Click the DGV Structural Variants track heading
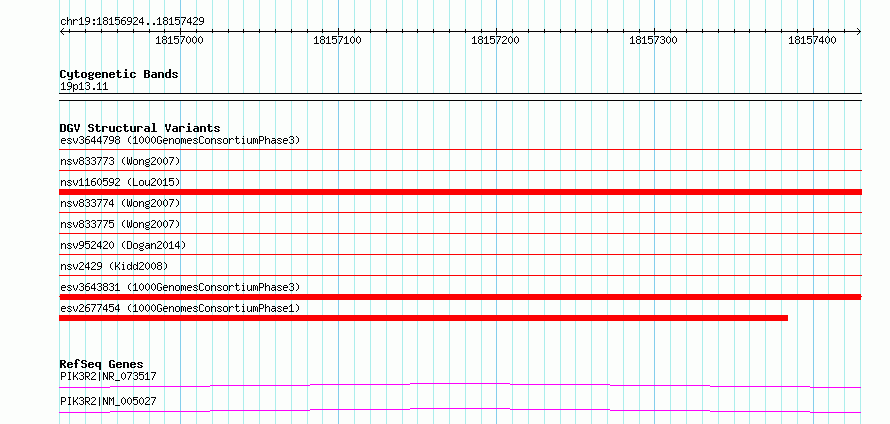Viewport: 890px width, 424px height. pos(140,128)
